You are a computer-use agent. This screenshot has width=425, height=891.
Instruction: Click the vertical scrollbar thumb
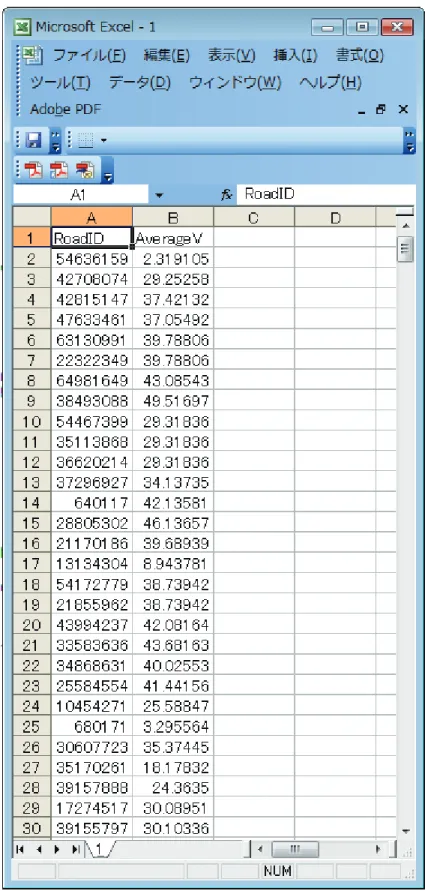pos(405,249)
